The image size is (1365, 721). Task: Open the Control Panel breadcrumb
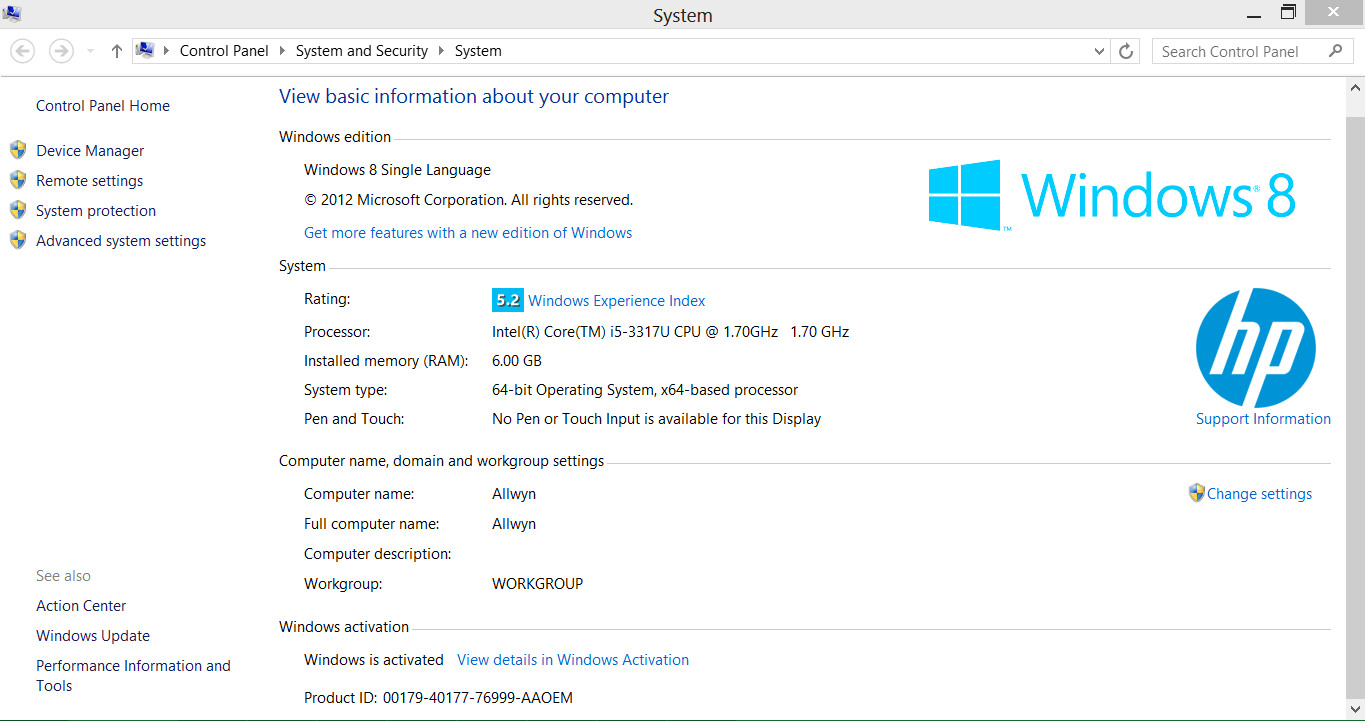224,51
